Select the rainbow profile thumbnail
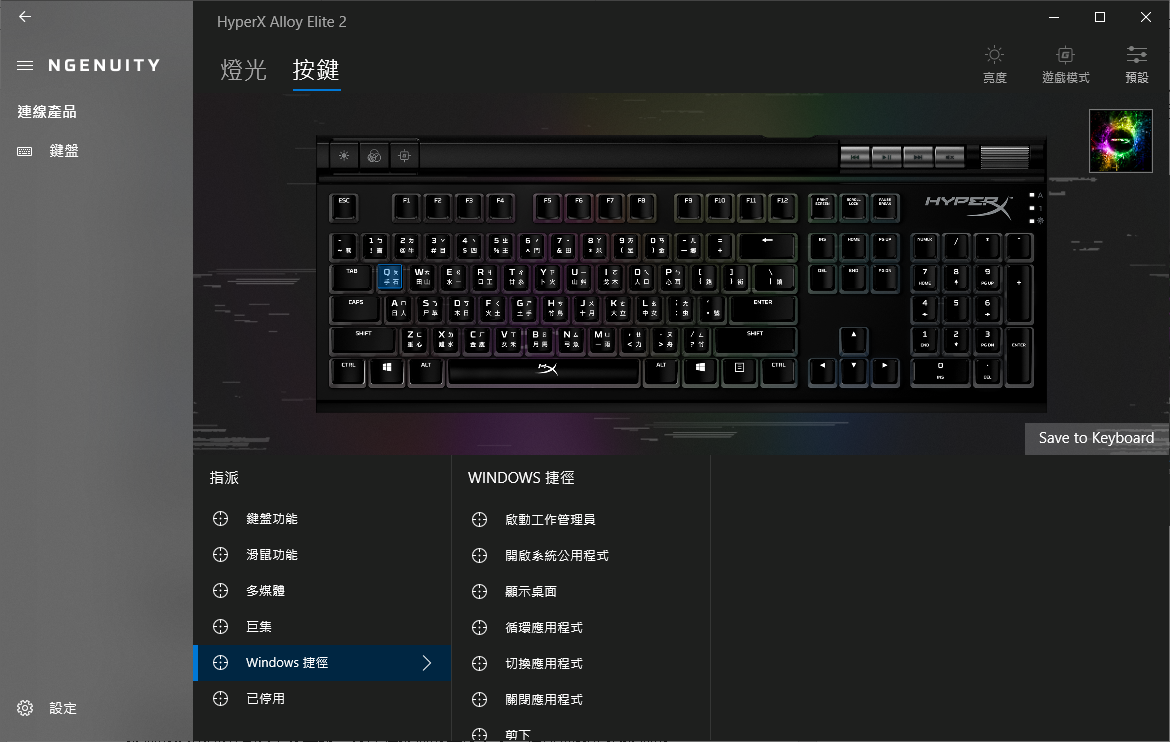Screen dimensions: 1170x742 (1120, 140)
